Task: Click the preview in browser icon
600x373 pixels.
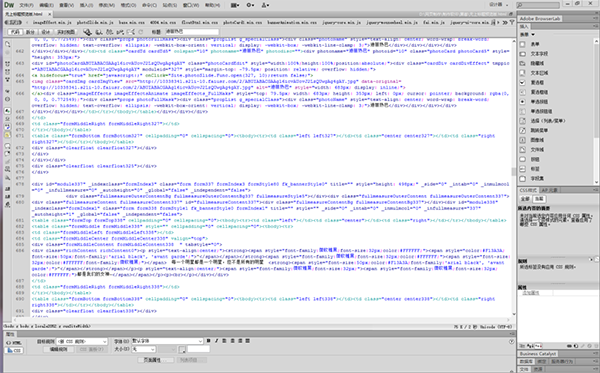Action: 99,32
